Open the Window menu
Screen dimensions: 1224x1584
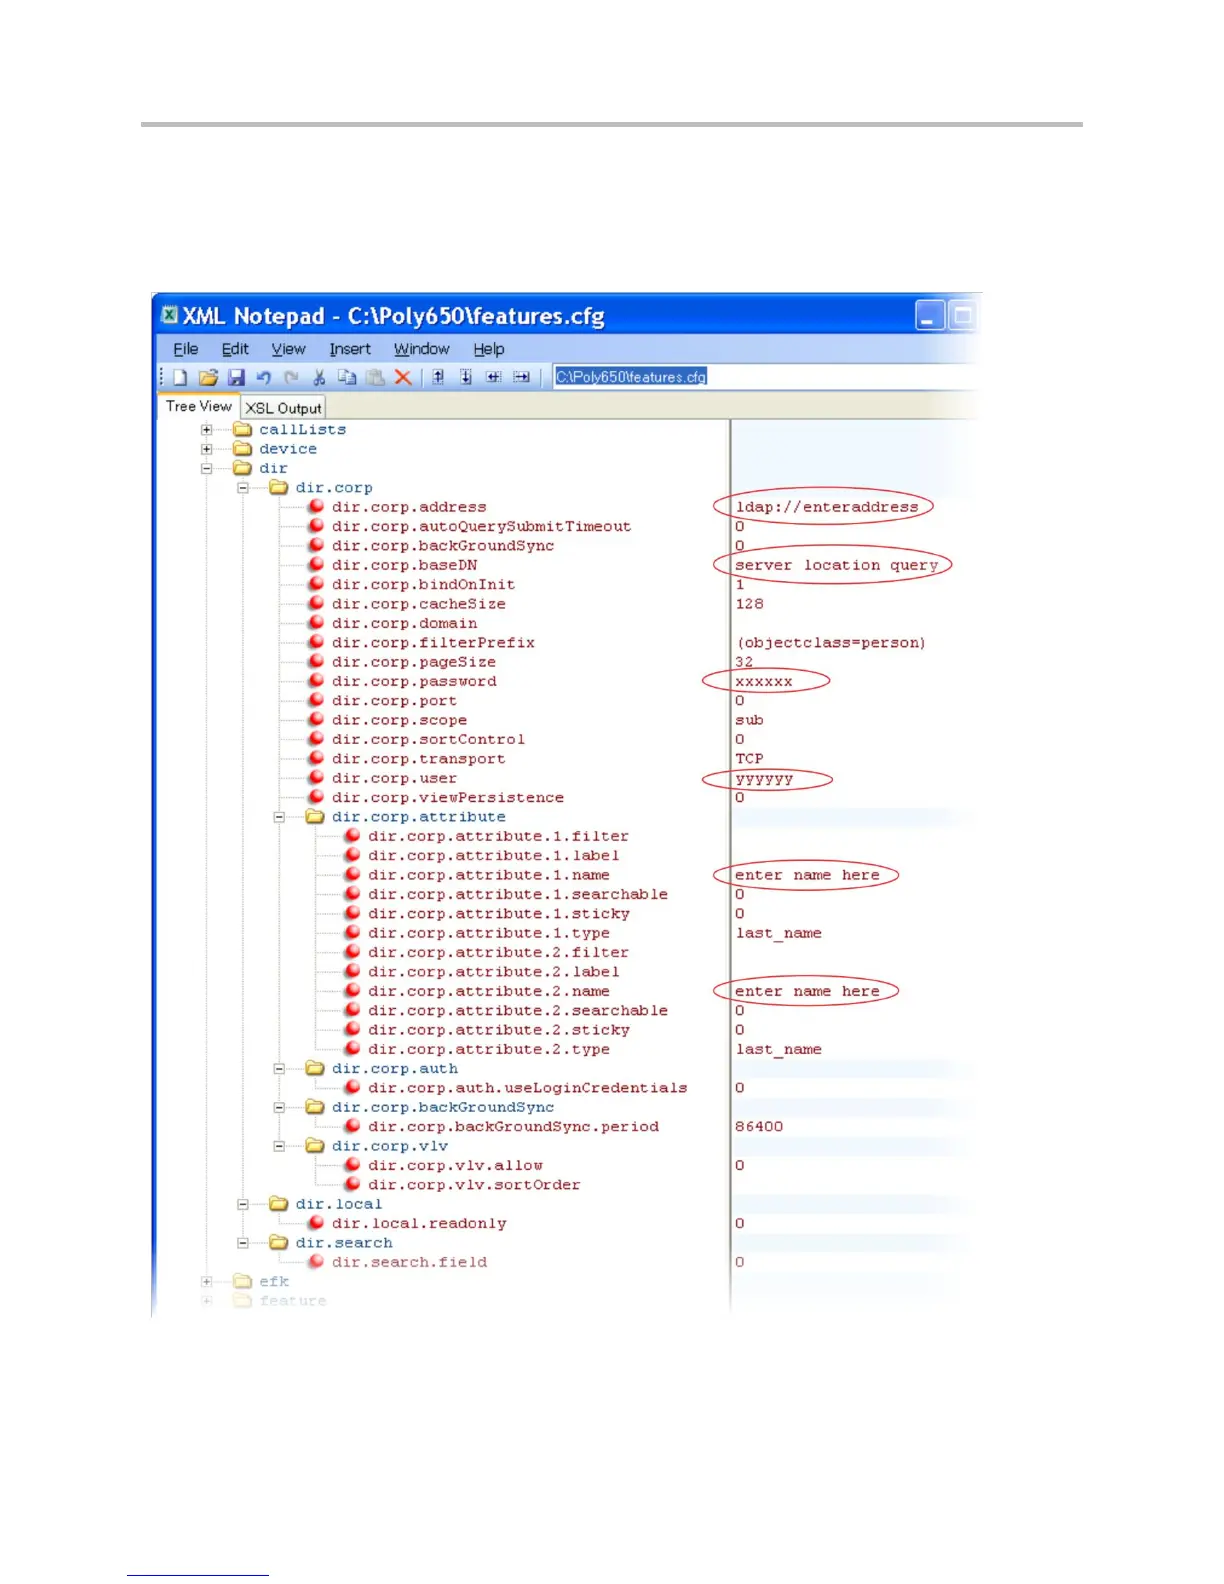point(421,349)
